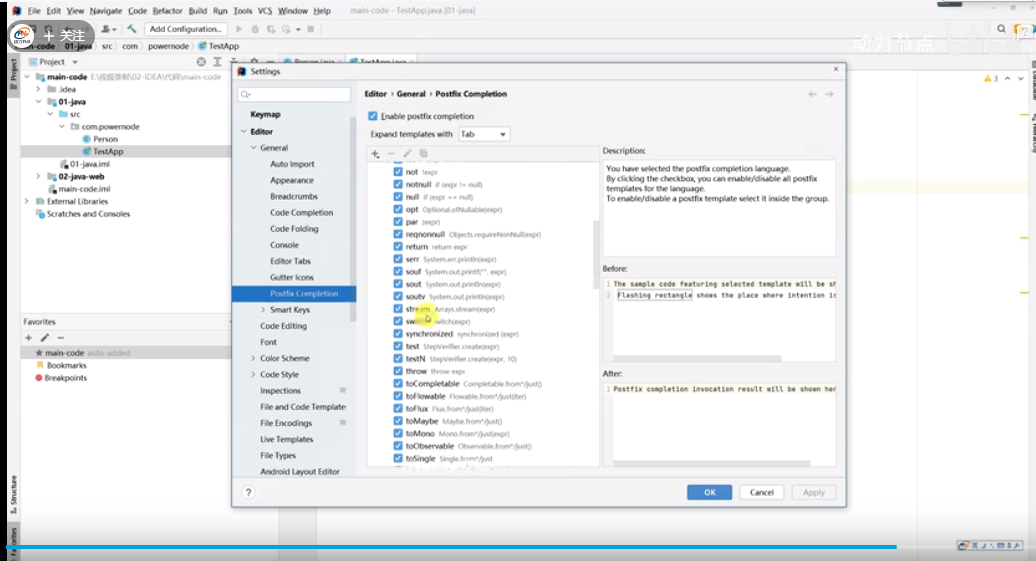Viewport: 1036px width, 561px height.
Task: Uncheck the toCompletable template checkbox
Action: tap(398, 384)
